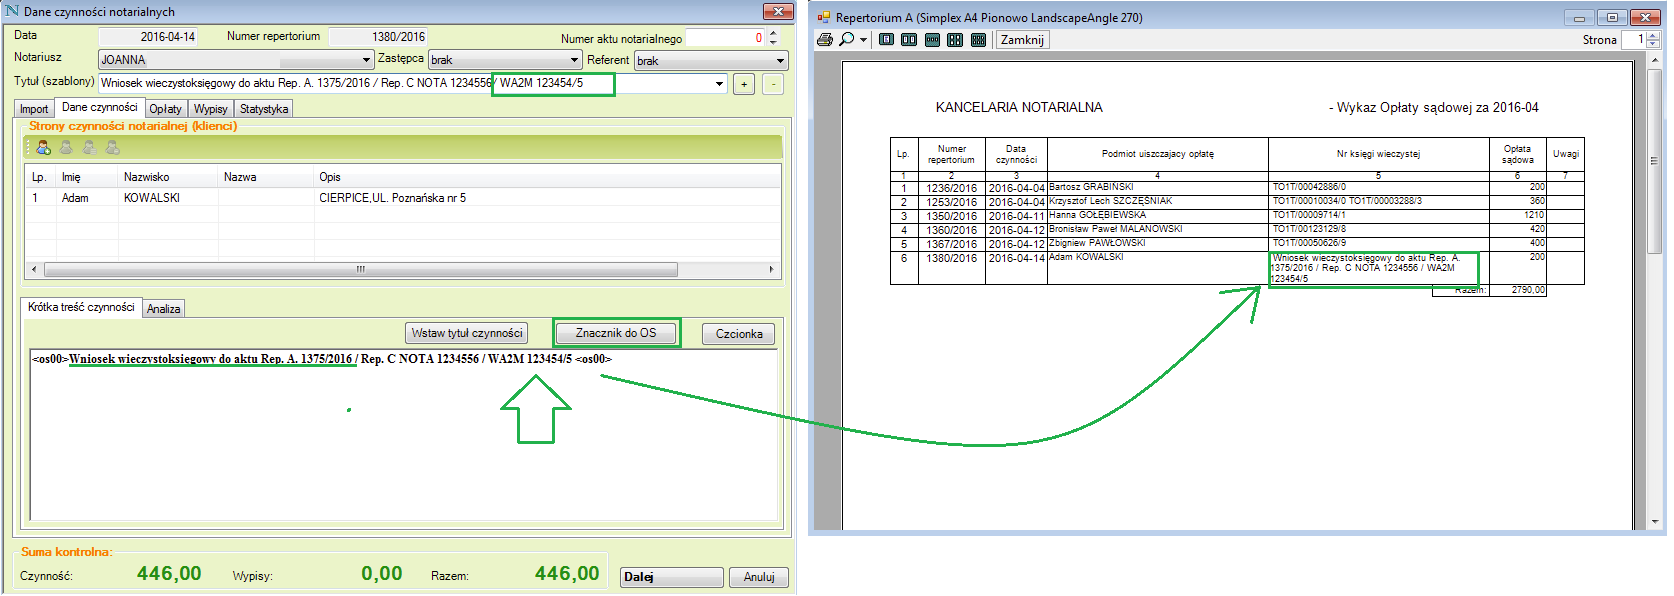Click Zamknij to close the print preview
This screenshot has width=1674, height=596.
tap(1022, 40)
